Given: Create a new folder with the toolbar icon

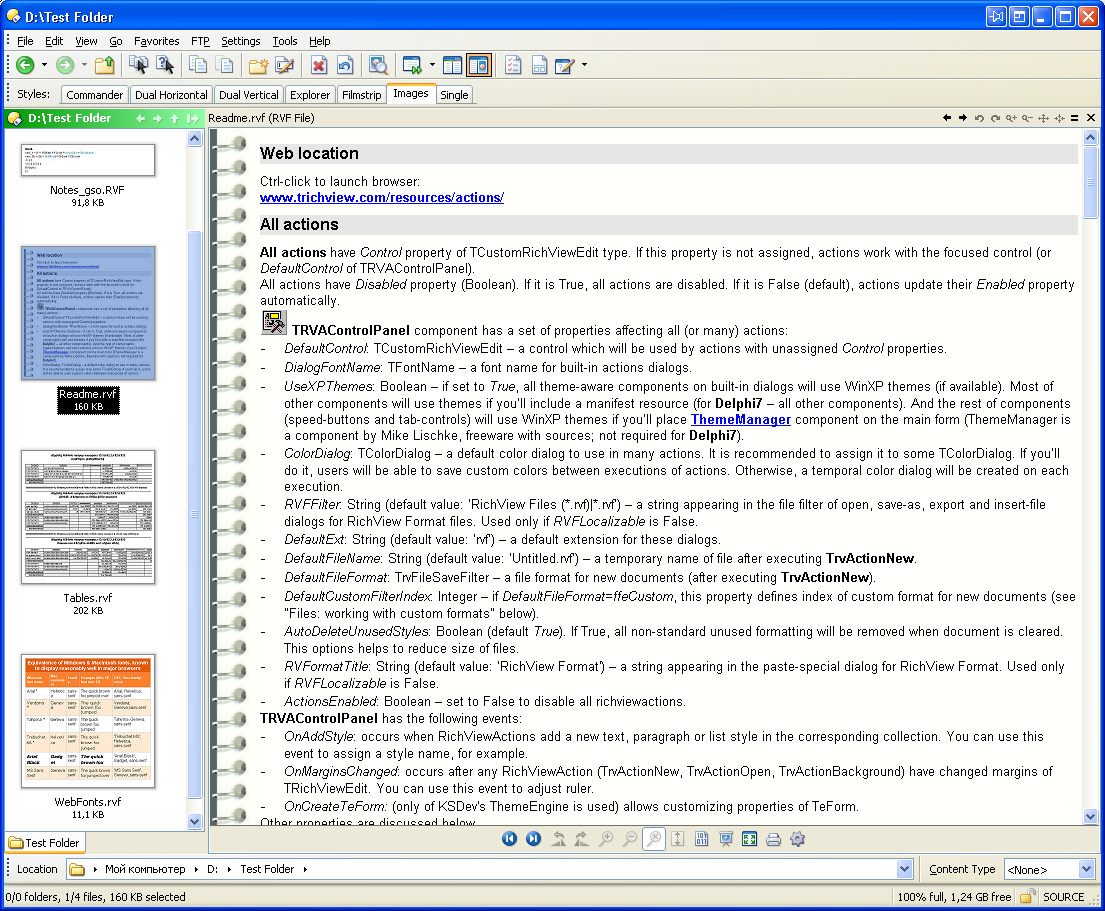Looking at the screenshot, I should pyautogui.click(x=259, y=66).
